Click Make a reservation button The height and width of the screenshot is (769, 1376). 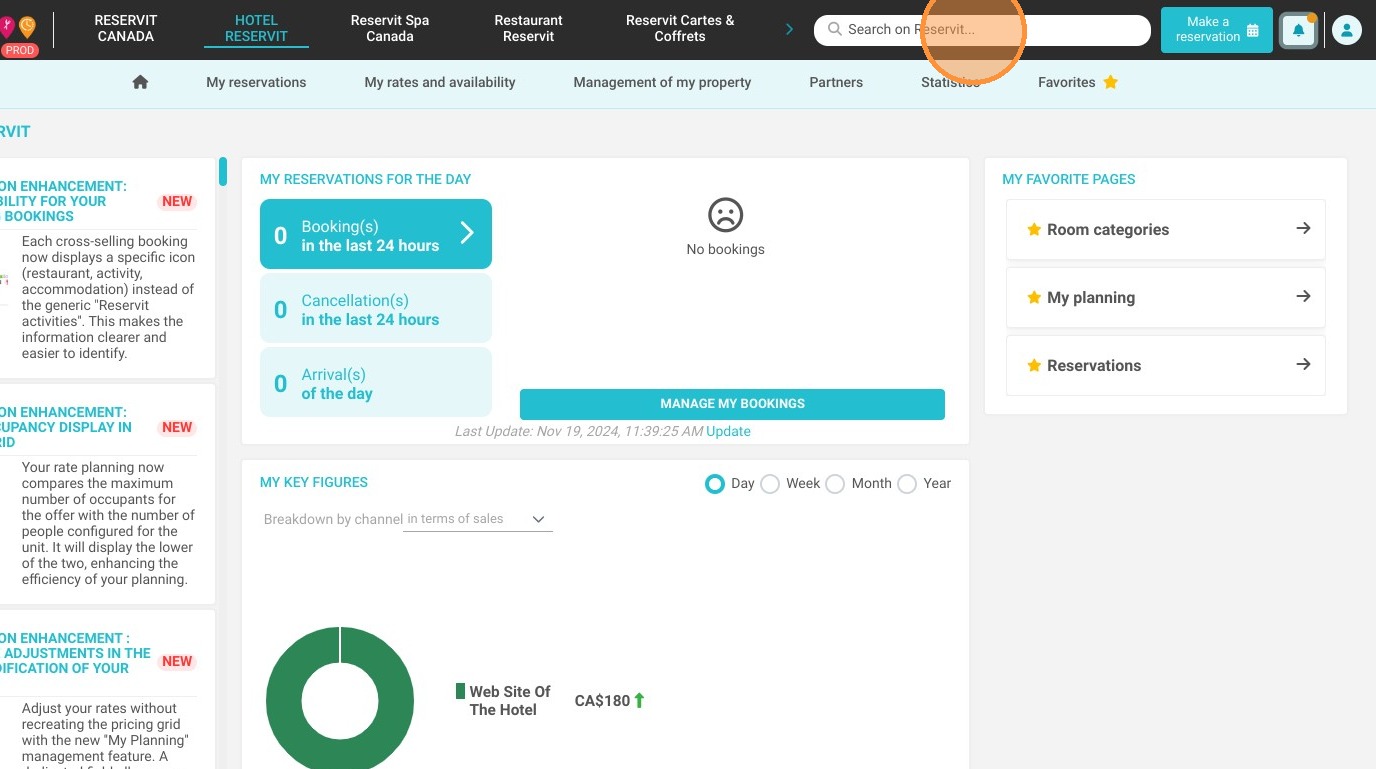point(1217,30)
